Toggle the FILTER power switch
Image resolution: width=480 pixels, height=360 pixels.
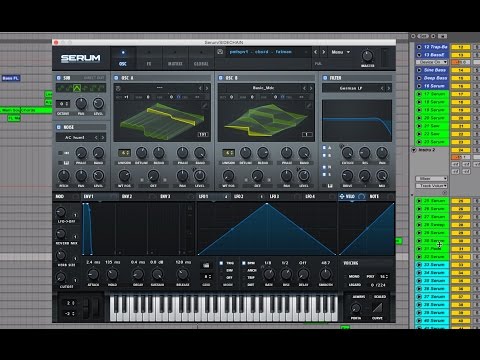(x=325, y=78)
